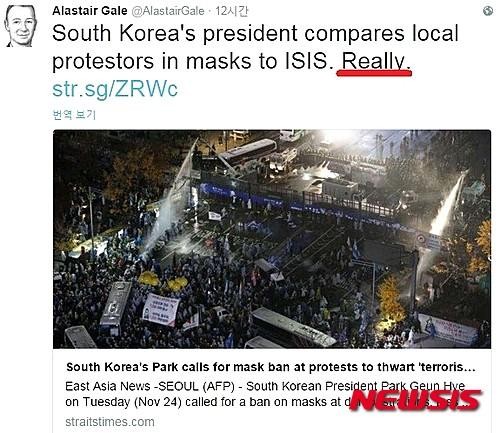Click the white protest banner in photo
Viewport: 500px width, 433px height.
pos(161,309)
